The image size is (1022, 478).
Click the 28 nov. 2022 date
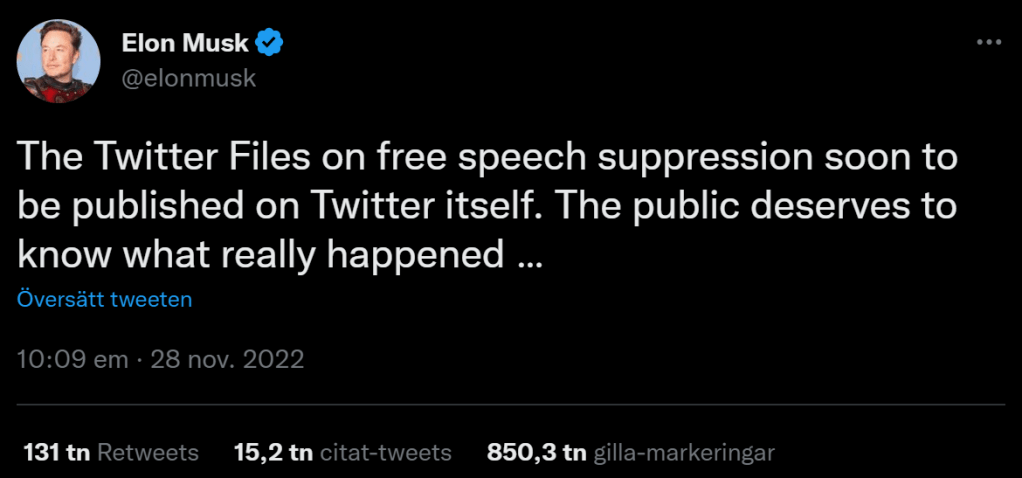(x=226, y=359)
